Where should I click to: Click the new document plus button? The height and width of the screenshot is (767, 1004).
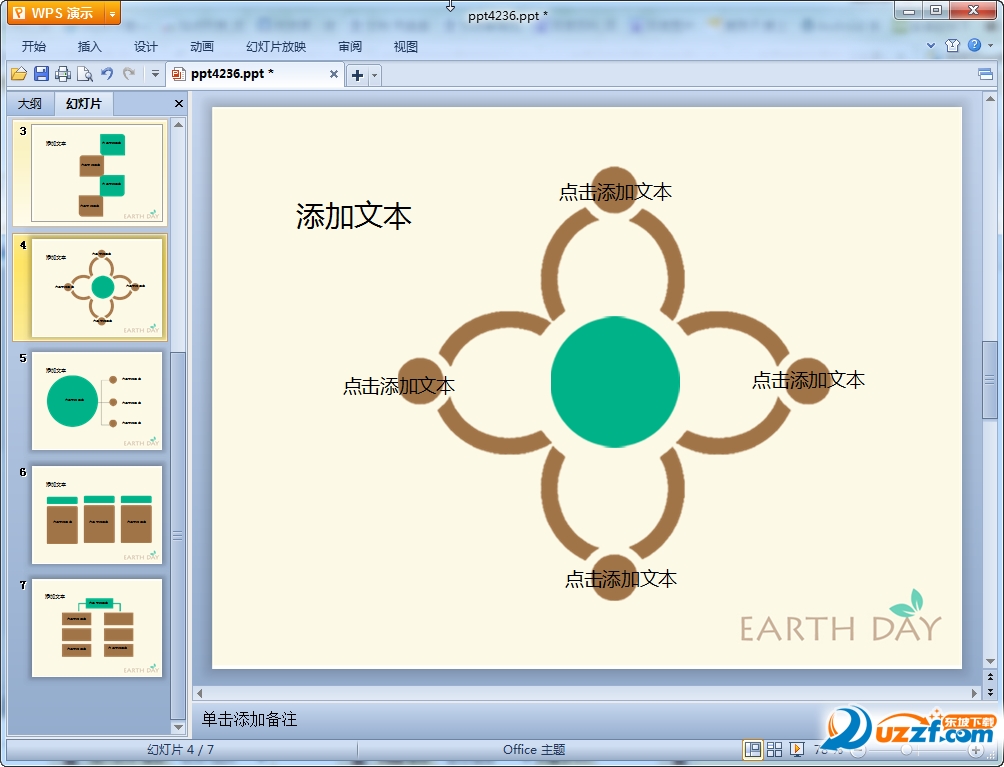coord(357,75)
